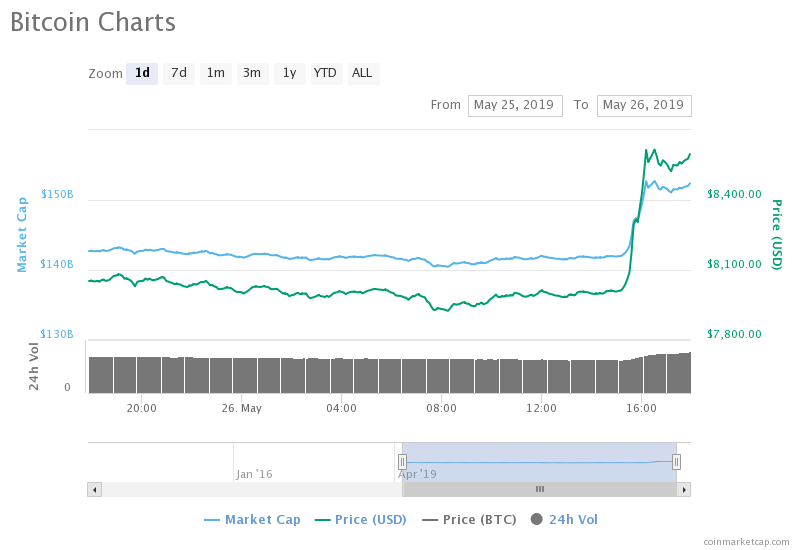Image resolution: width=800 pixels, height=550 pixels.
Task: Click the 12:00 x-axis label
Action: tap(541, 409)
